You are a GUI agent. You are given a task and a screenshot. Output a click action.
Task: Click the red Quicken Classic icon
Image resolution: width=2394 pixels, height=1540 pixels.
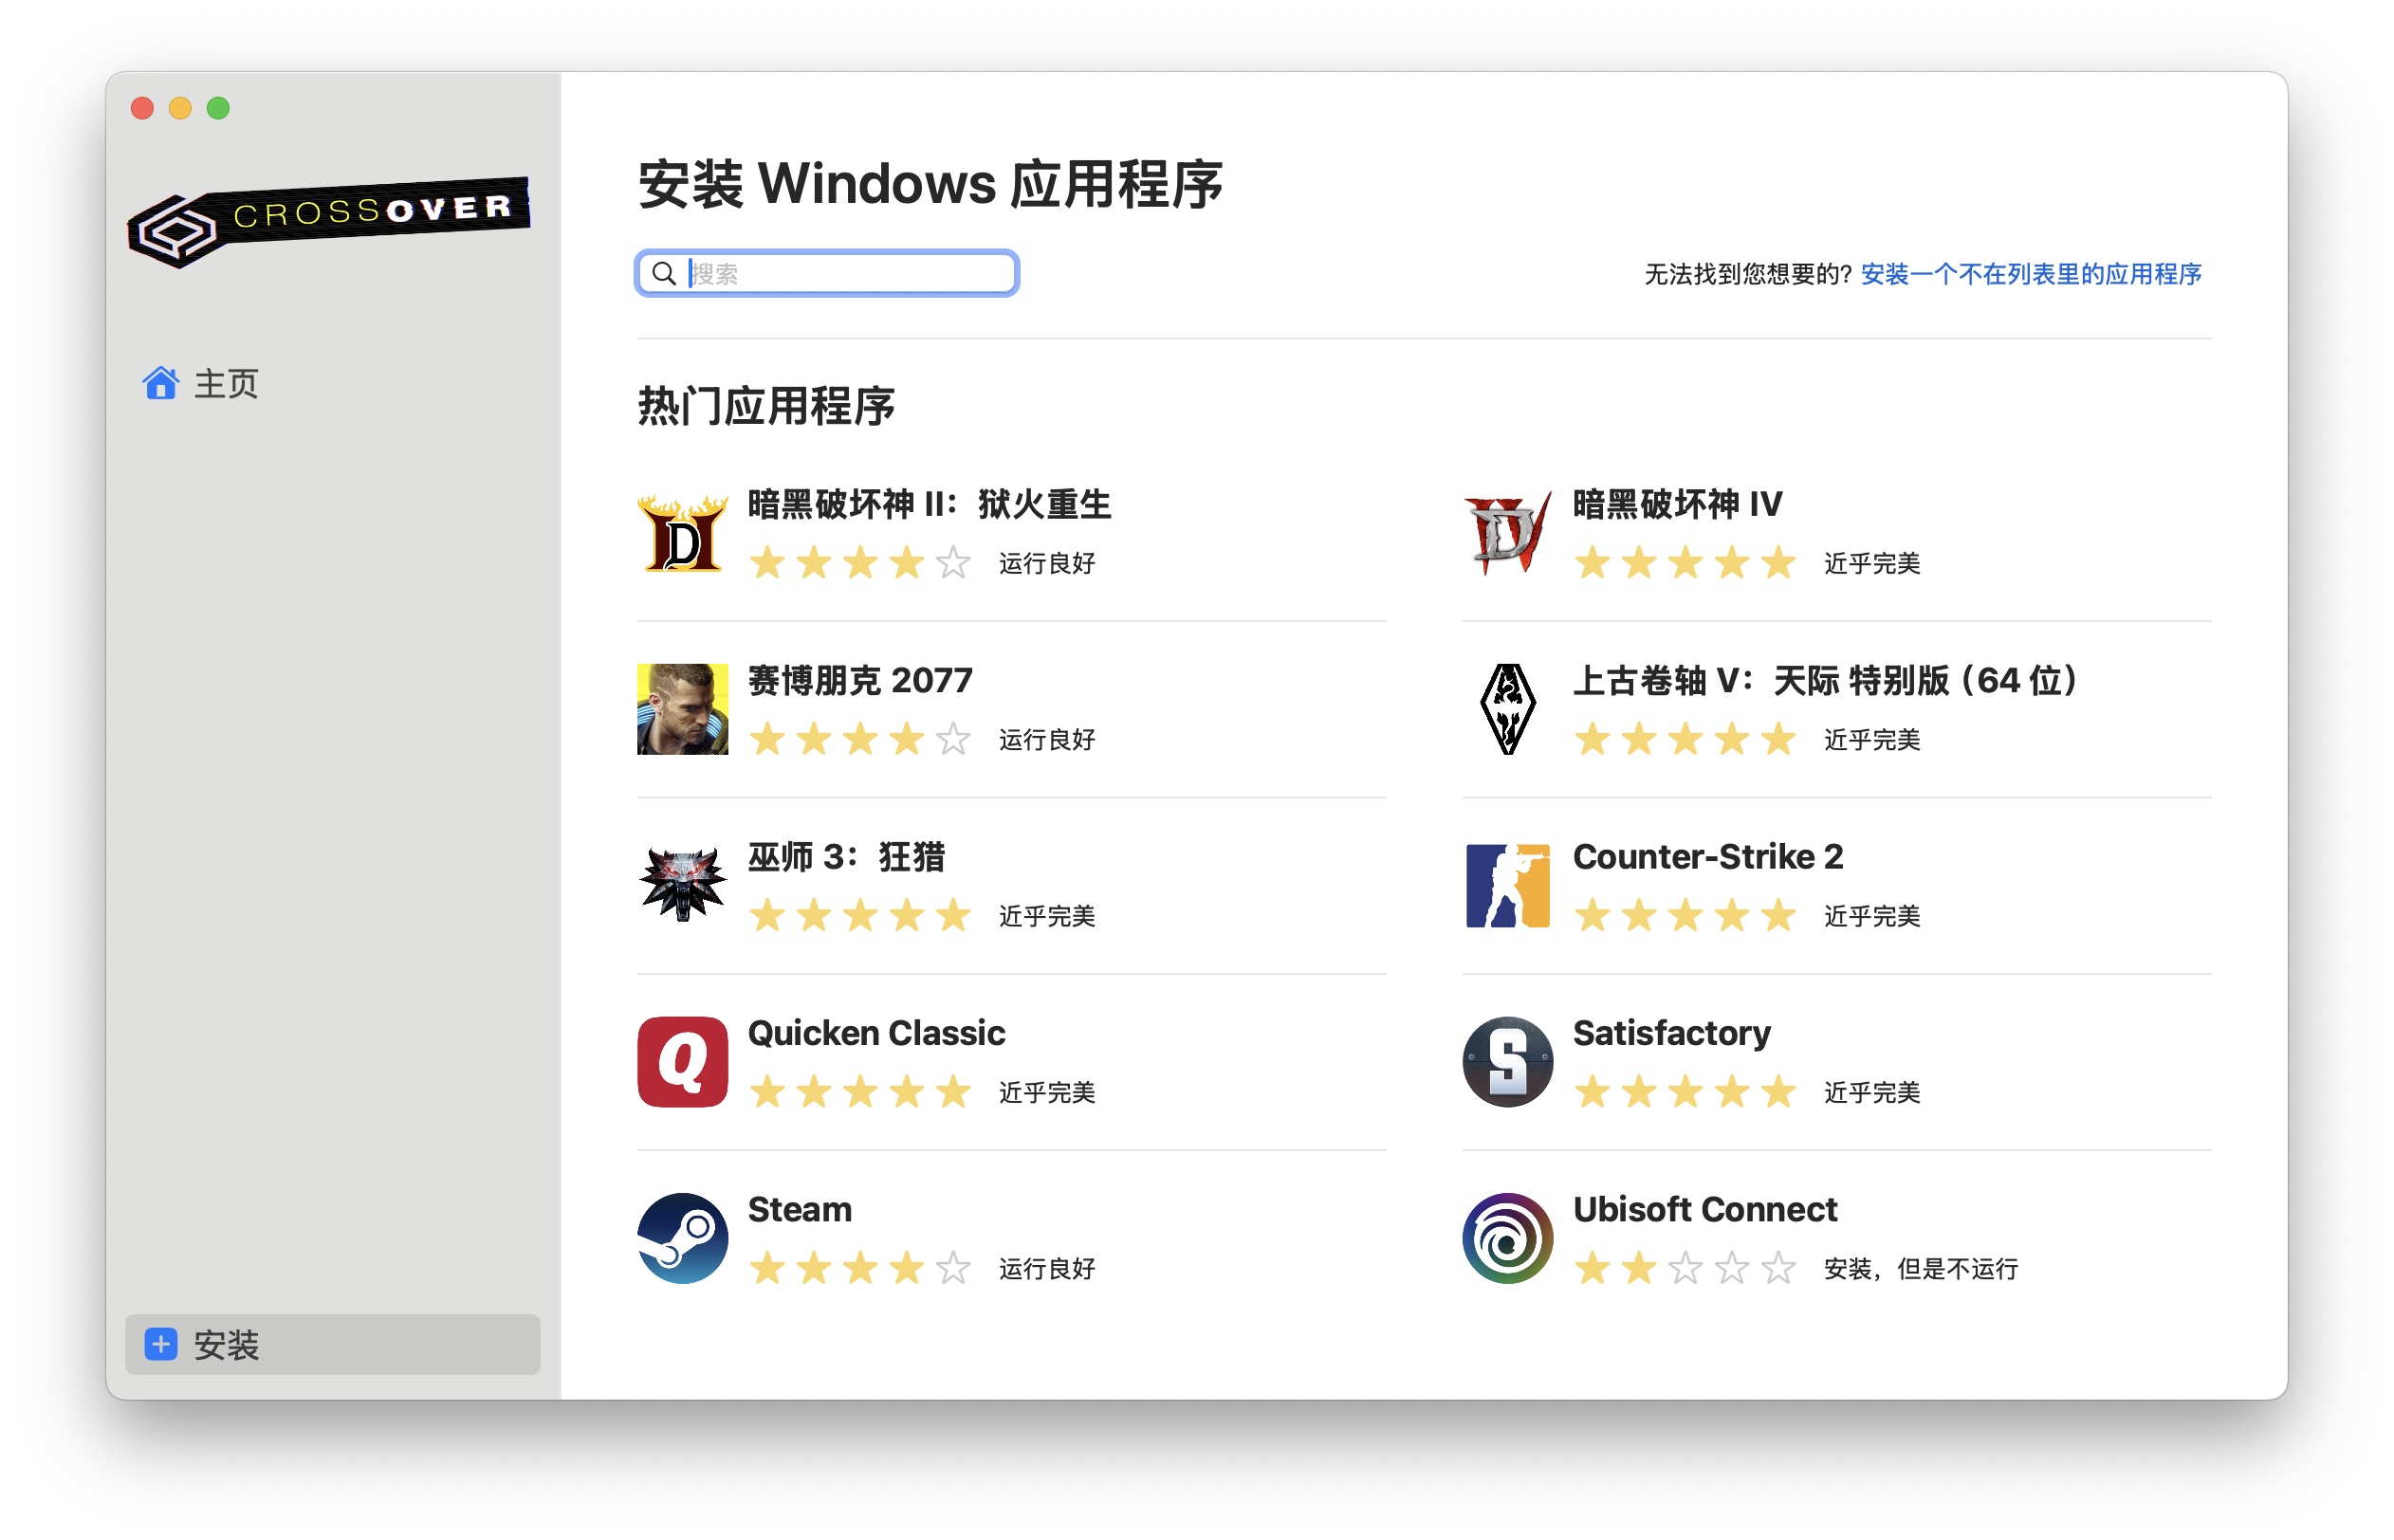[682, 1062]
